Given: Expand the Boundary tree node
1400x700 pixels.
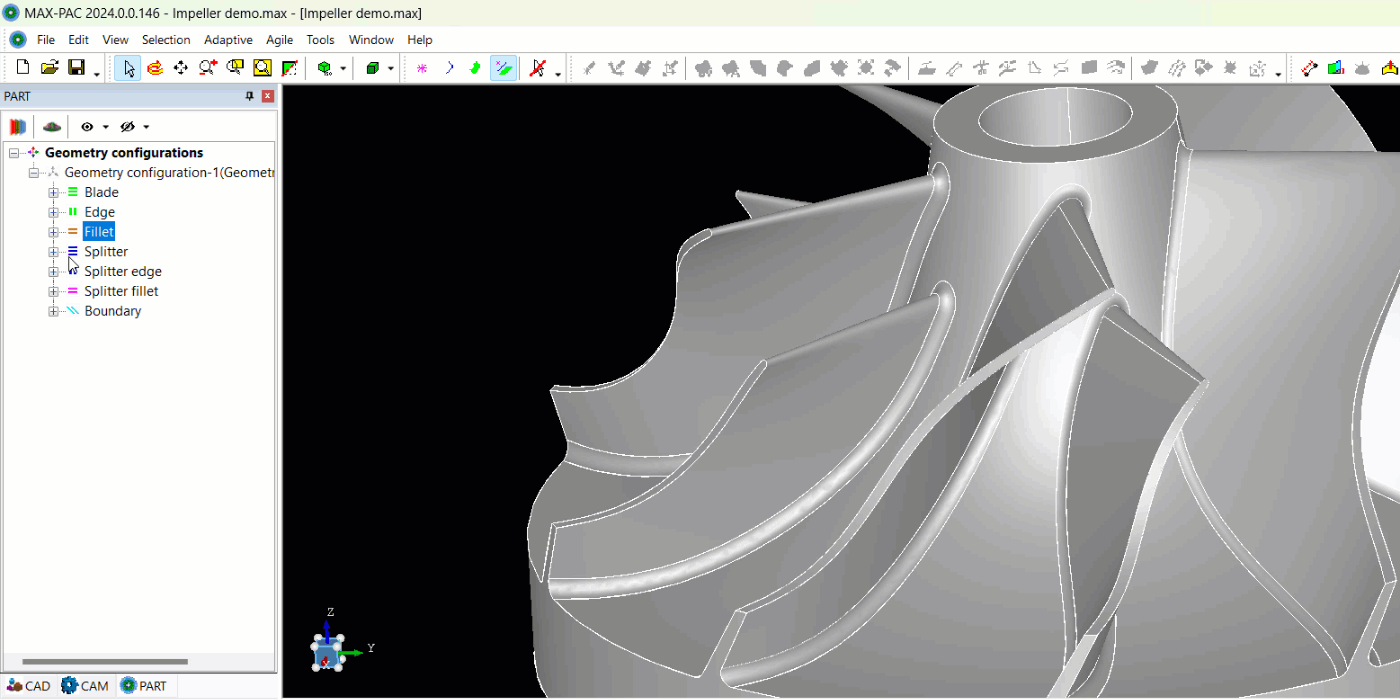Looking at the screenshot, I should [x=54, y=311].
